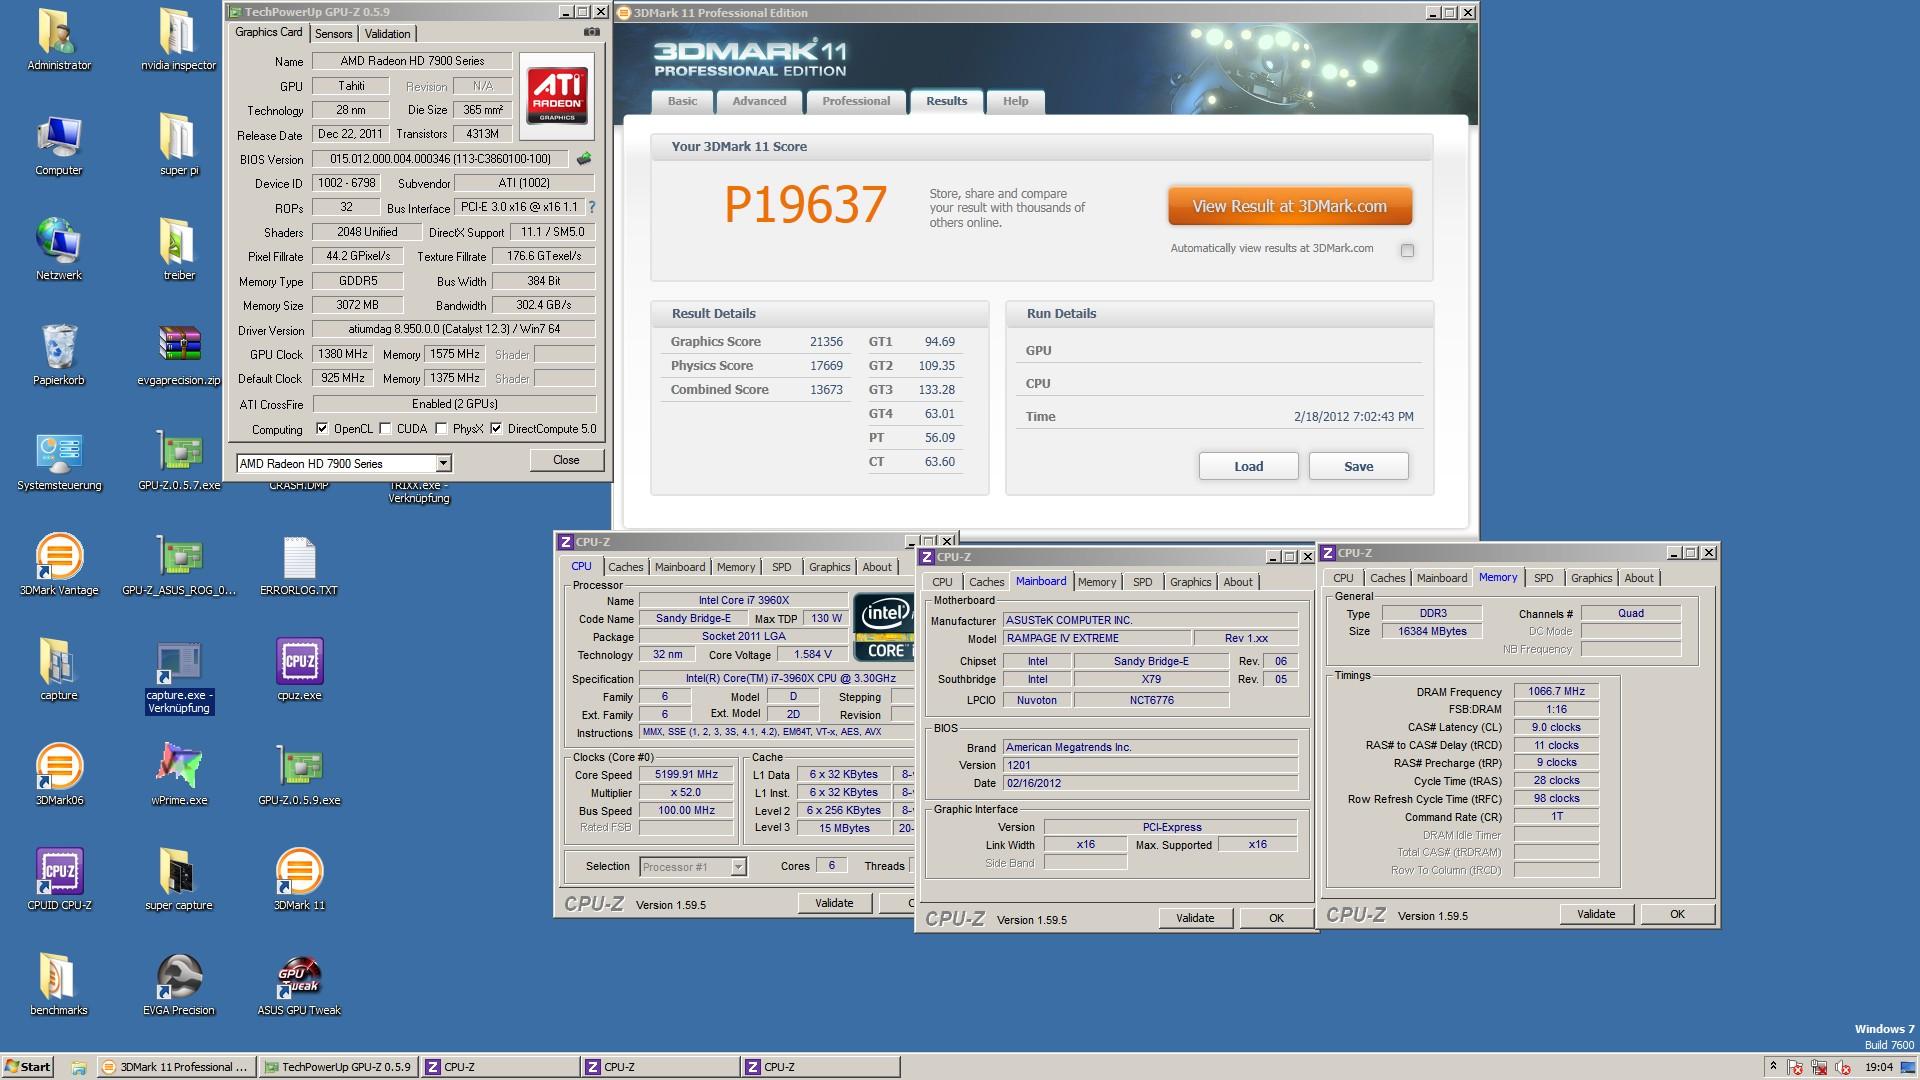1920x1080 pixels.
Task: Launch GPU-Z.0.5.9.exe desktop icon
Action: click(299, 775)
